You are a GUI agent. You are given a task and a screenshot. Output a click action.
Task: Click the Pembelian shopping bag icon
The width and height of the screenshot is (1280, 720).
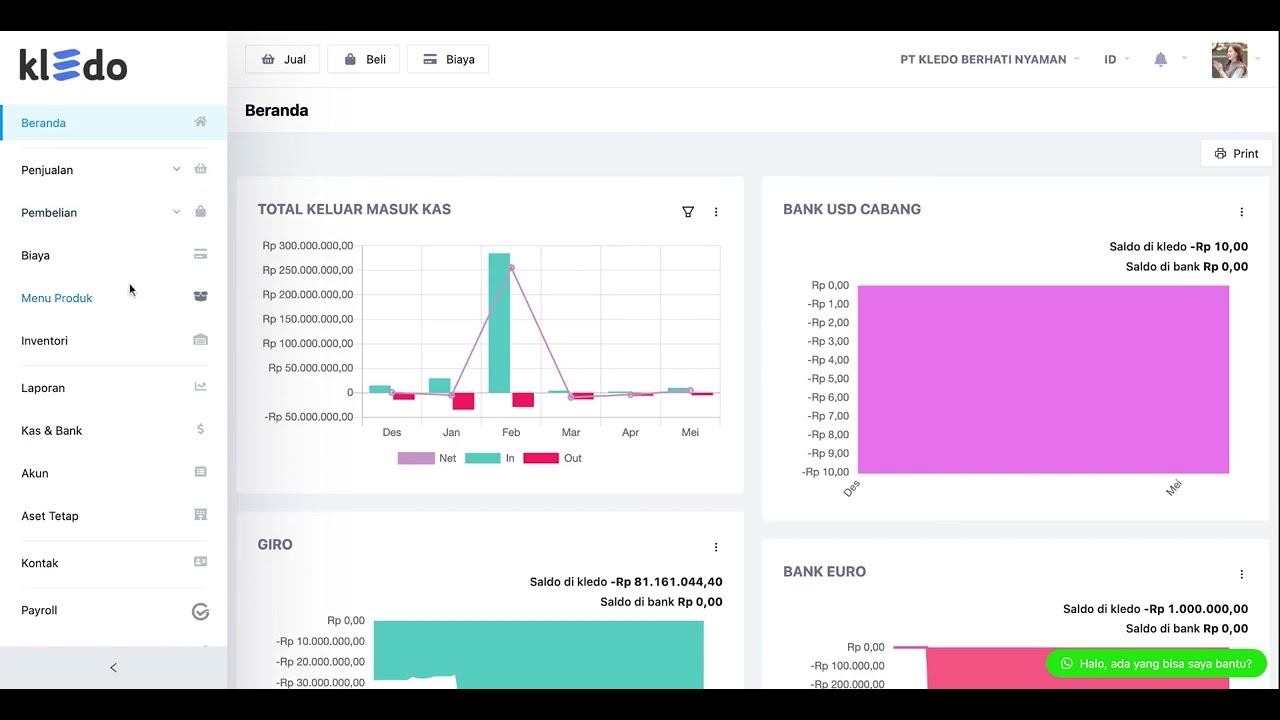coord(200,212)
